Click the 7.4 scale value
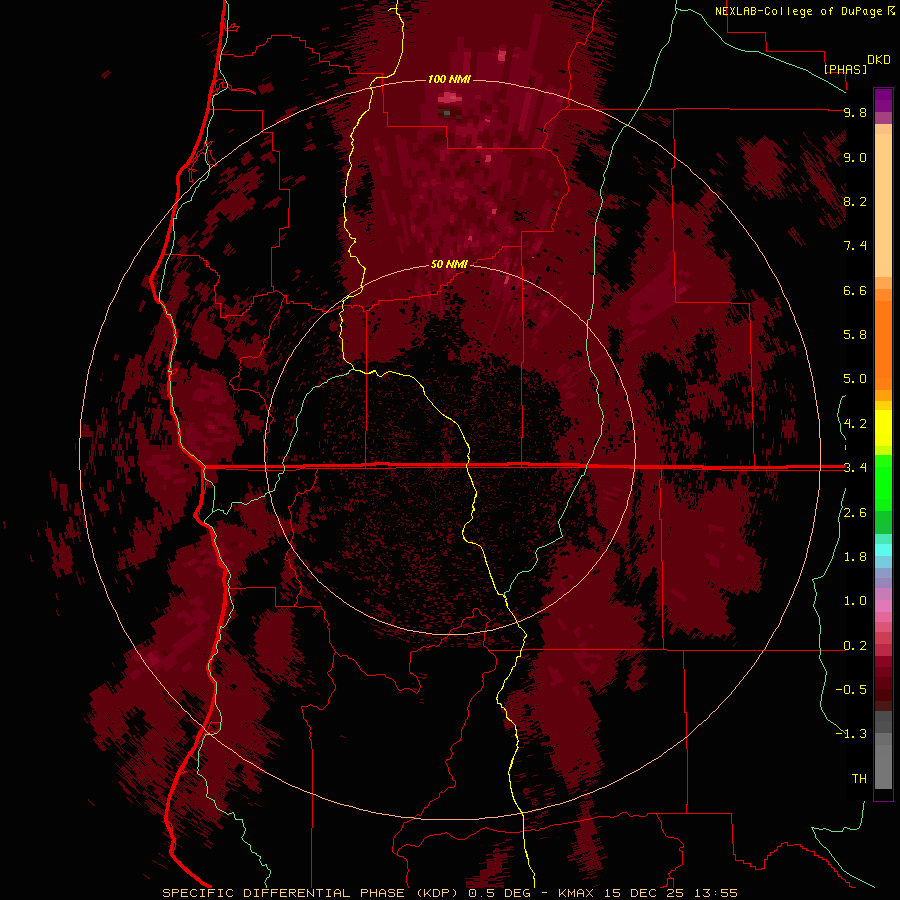 point(855,246)
